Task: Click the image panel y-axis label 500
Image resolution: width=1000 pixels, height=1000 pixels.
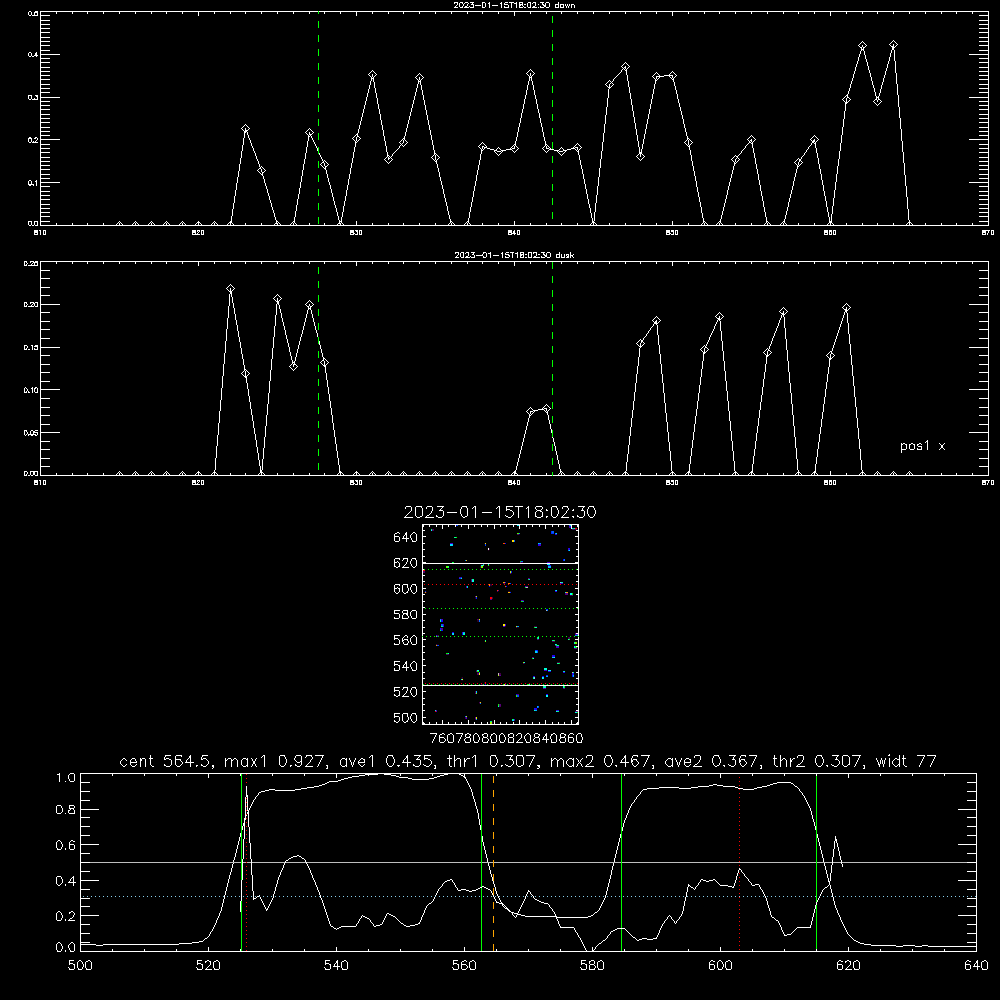Action: 405,717
